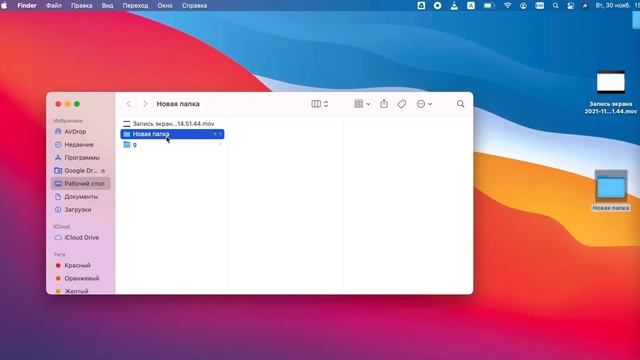The height and width of the screenshot is (360, 640).
Task: Open the keyboard viewer menu bar icon
Action: pos(540,6)
